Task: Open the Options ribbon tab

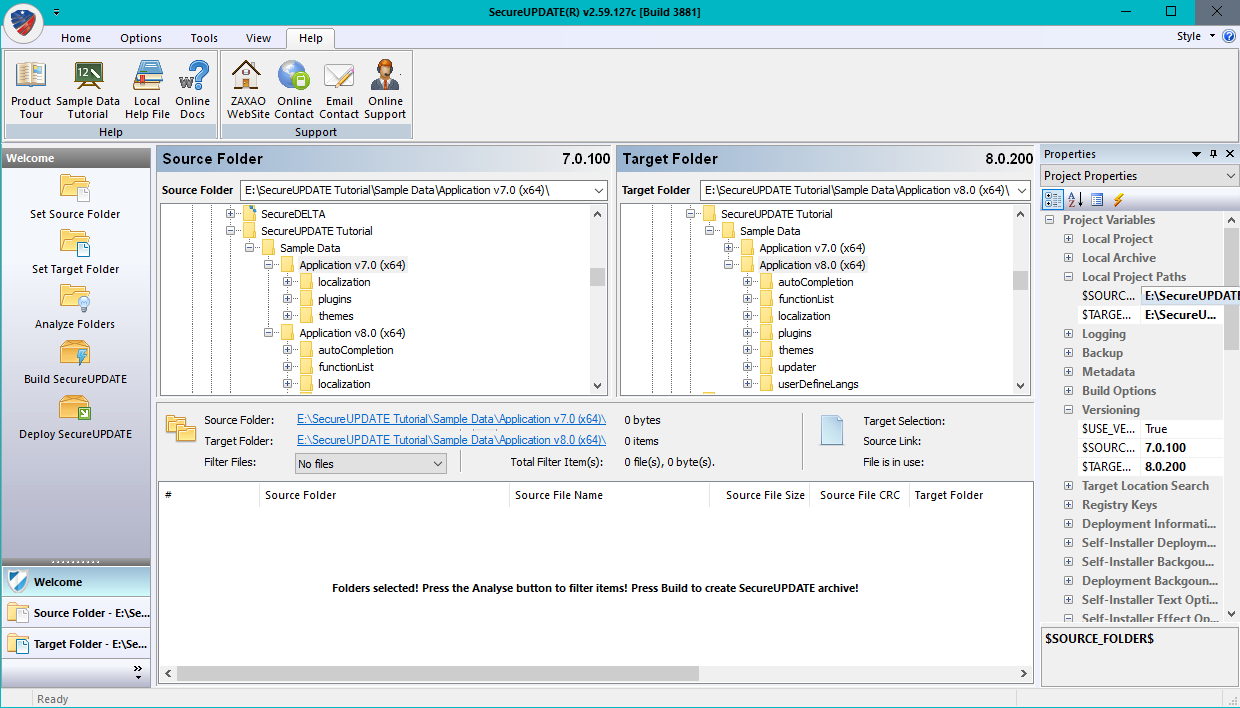Action: (x=141, y=38)
